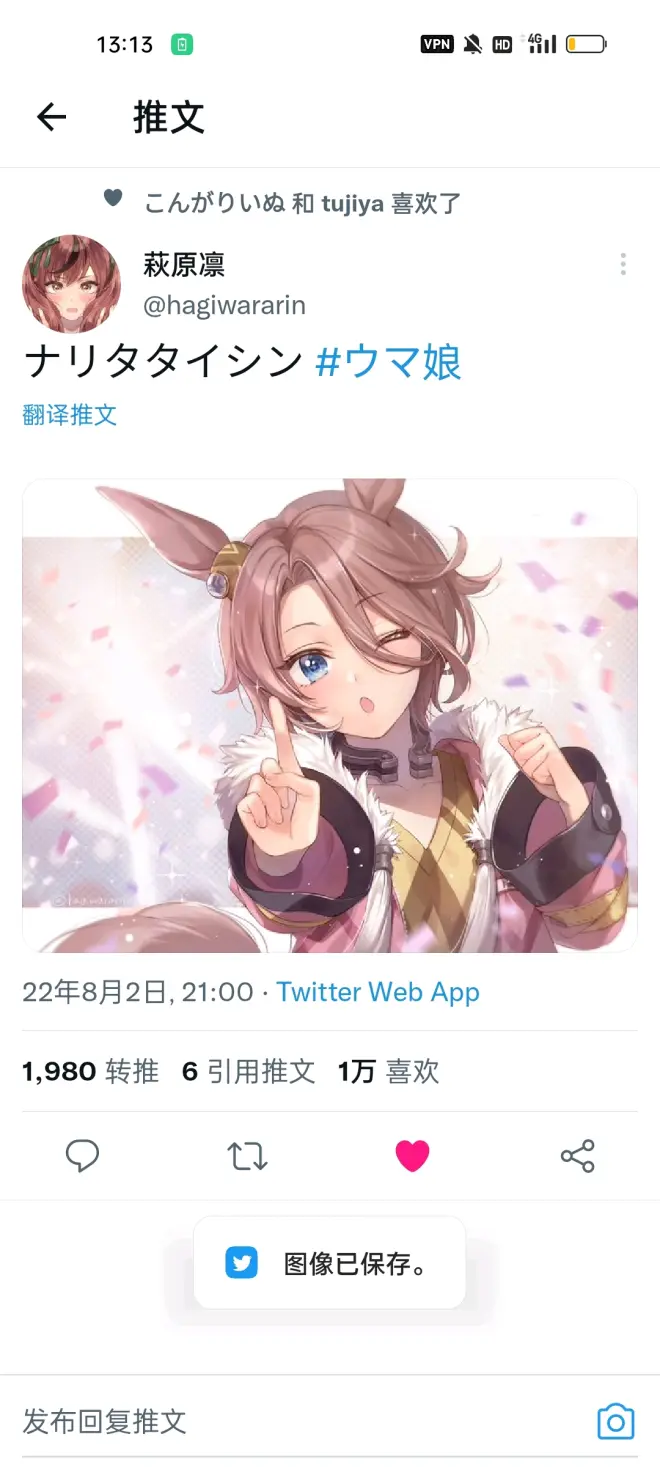View the 1,980 转推 list
This screenshot has width=660, height=1467.
coord(90,1072)
